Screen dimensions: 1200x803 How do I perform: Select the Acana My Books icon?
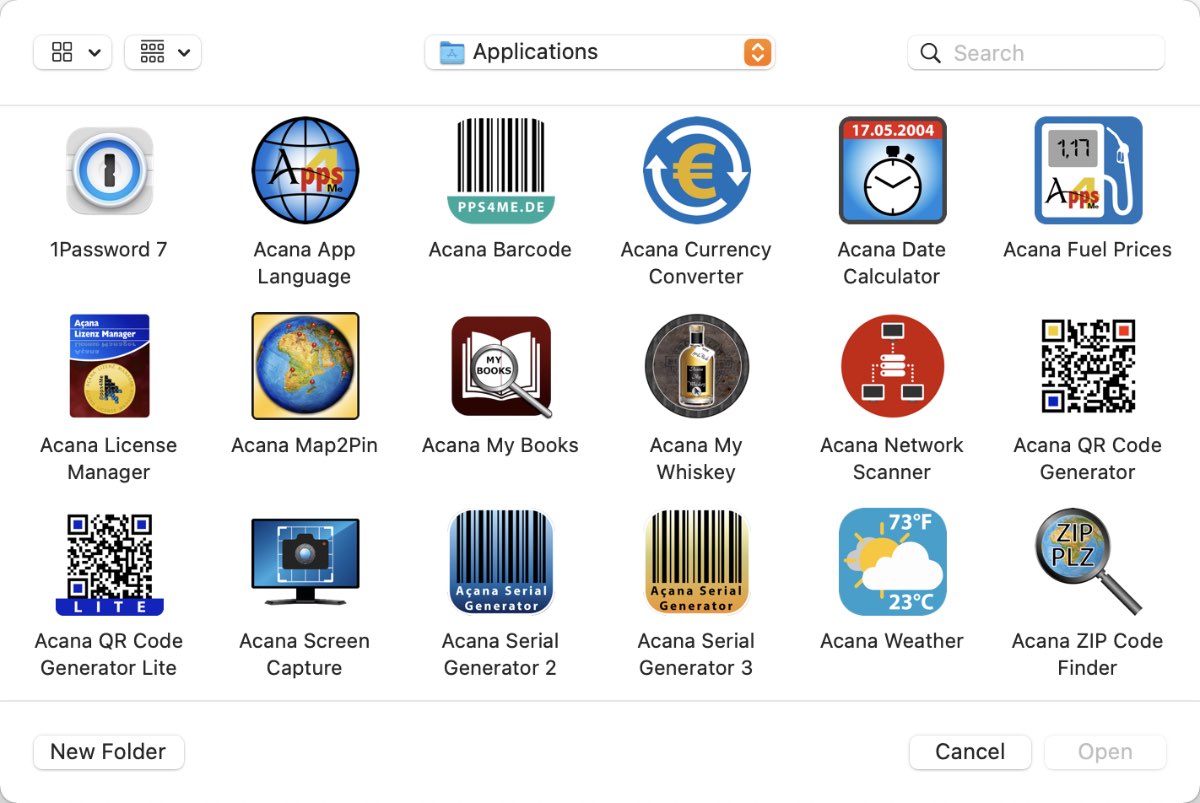[x=500, y=366]
